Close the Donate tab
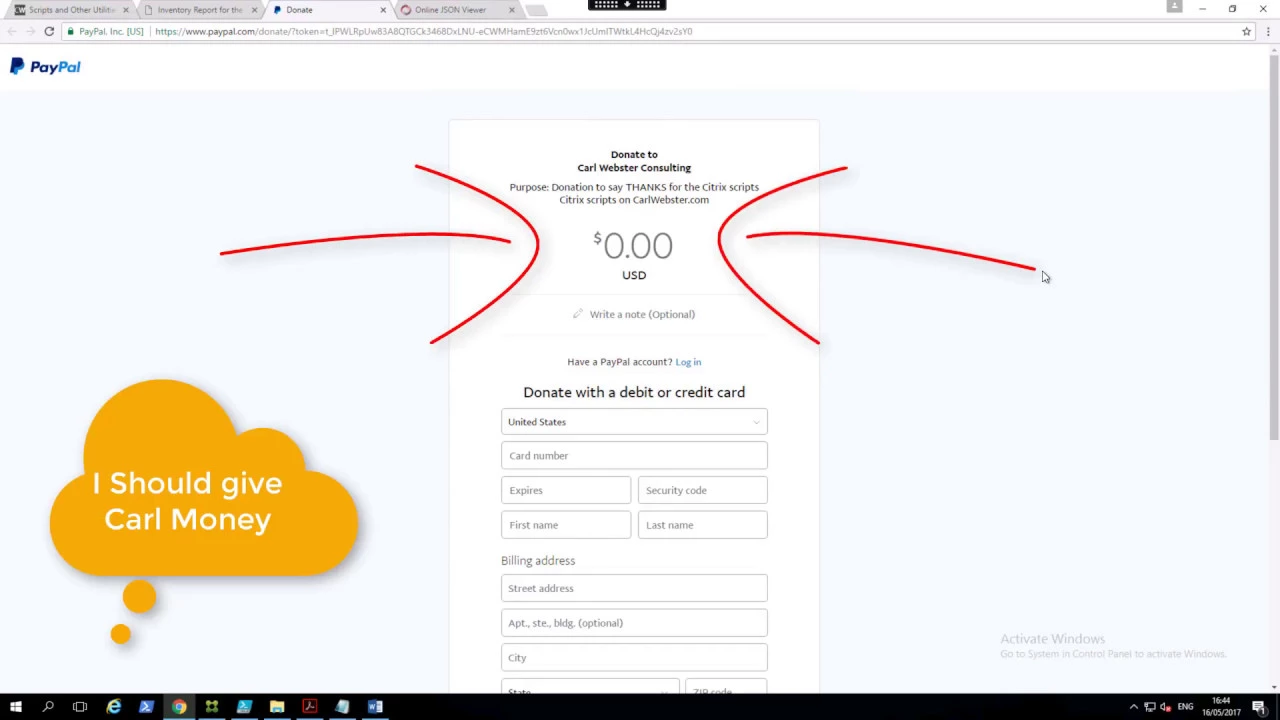The image size is (1280, 720). tap(382, 10)
